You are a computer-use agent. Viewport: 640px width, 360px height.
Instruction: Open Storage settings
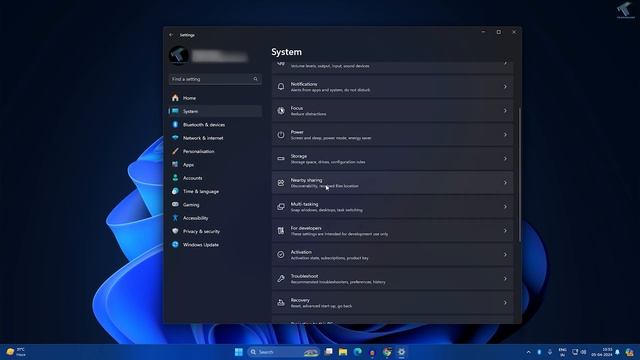click(x=392, y=159)
